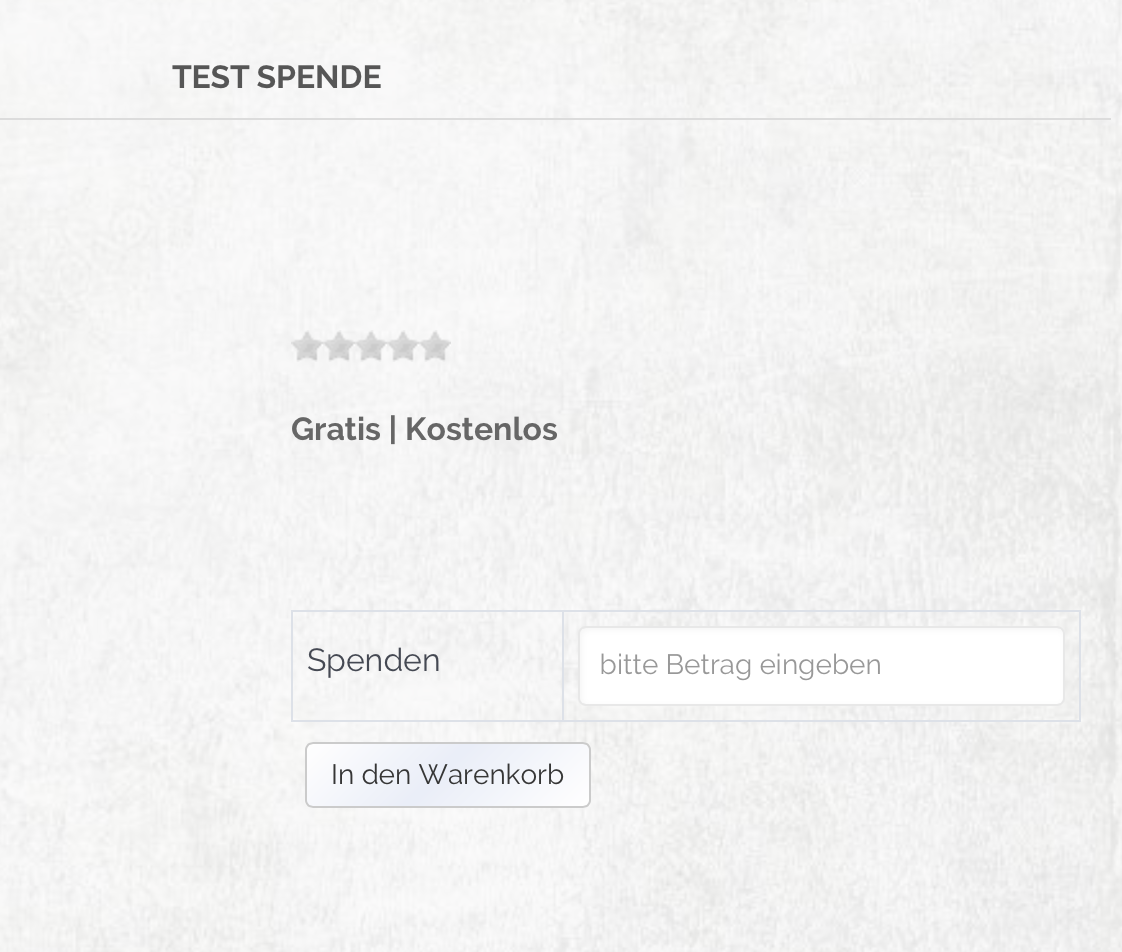Give a four-star rating
Image resolution: width=1122 pixels, height=952 pixels.
pos(403,347)
